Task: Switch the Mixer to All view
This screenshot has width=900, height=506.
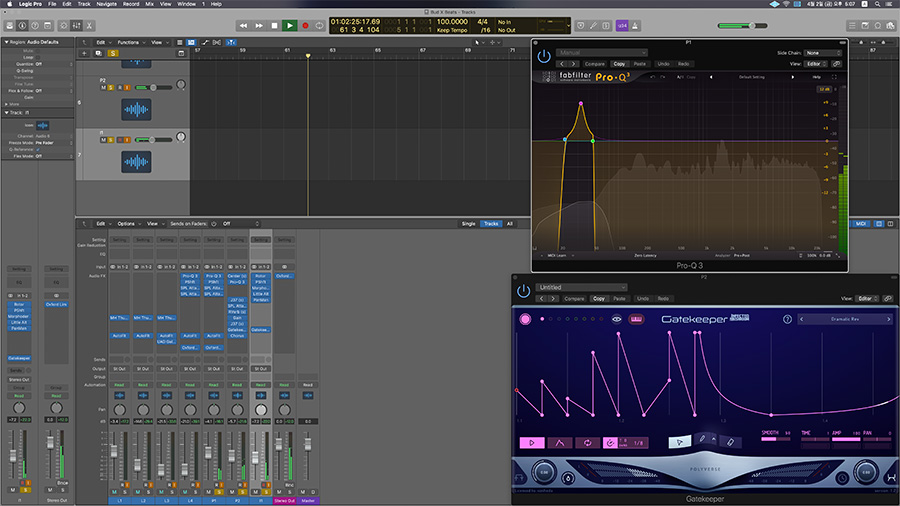Action: (x=509, y=224)
